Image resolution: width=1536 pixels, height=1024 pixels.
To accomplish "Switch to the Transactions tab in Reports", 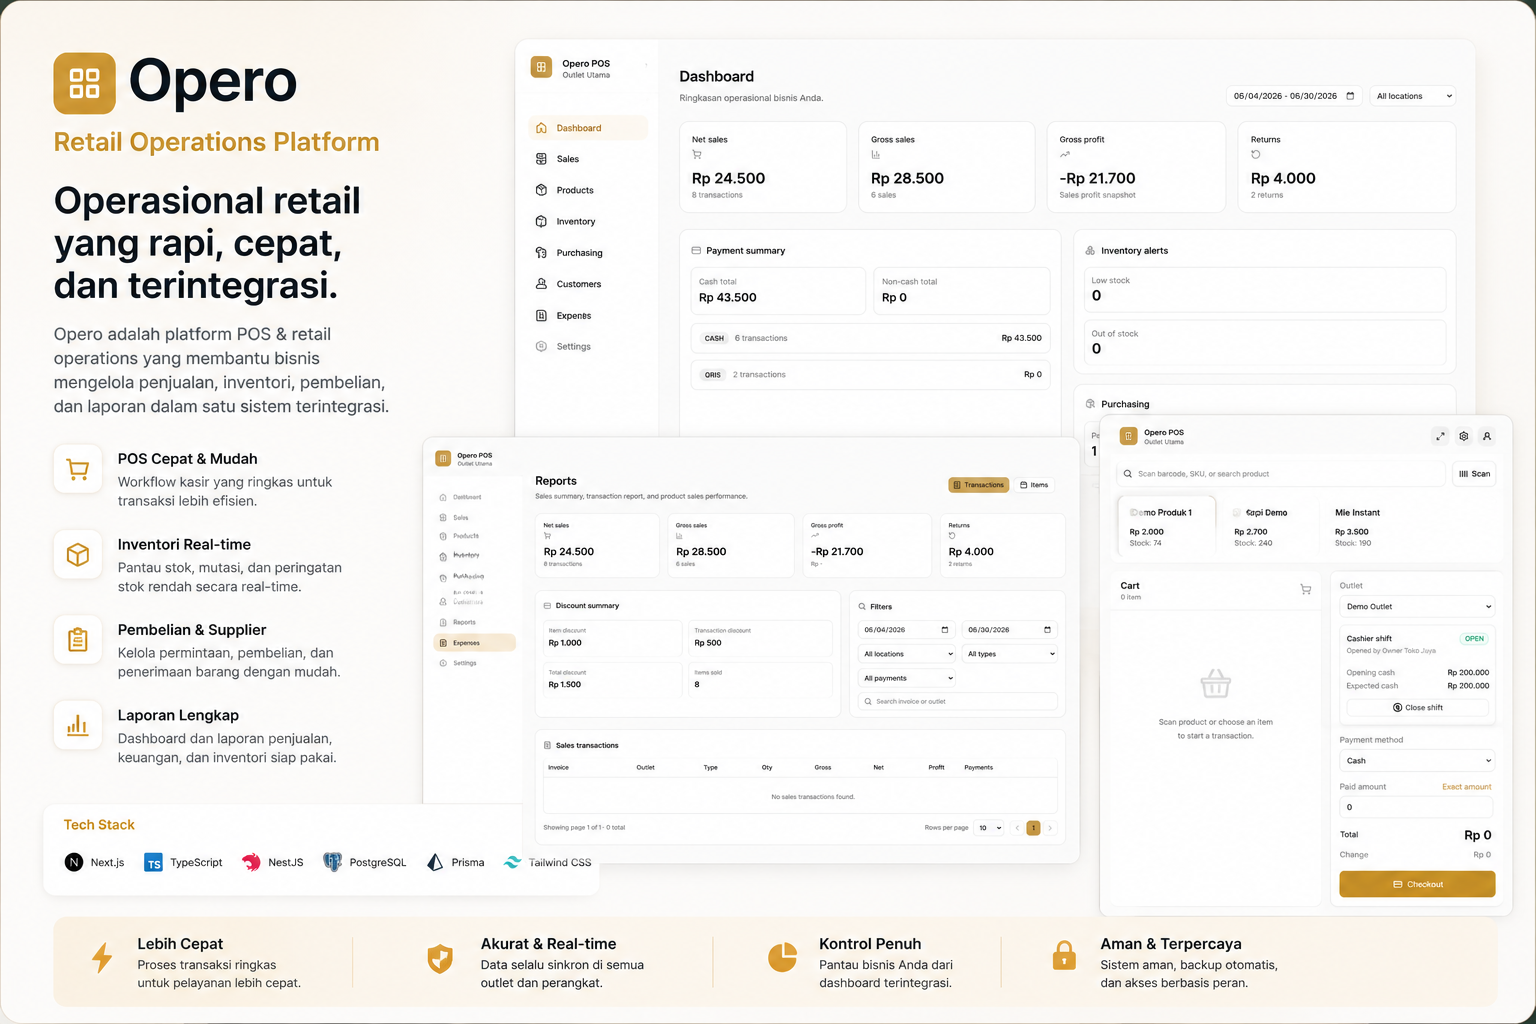I will tap(978, 485).
